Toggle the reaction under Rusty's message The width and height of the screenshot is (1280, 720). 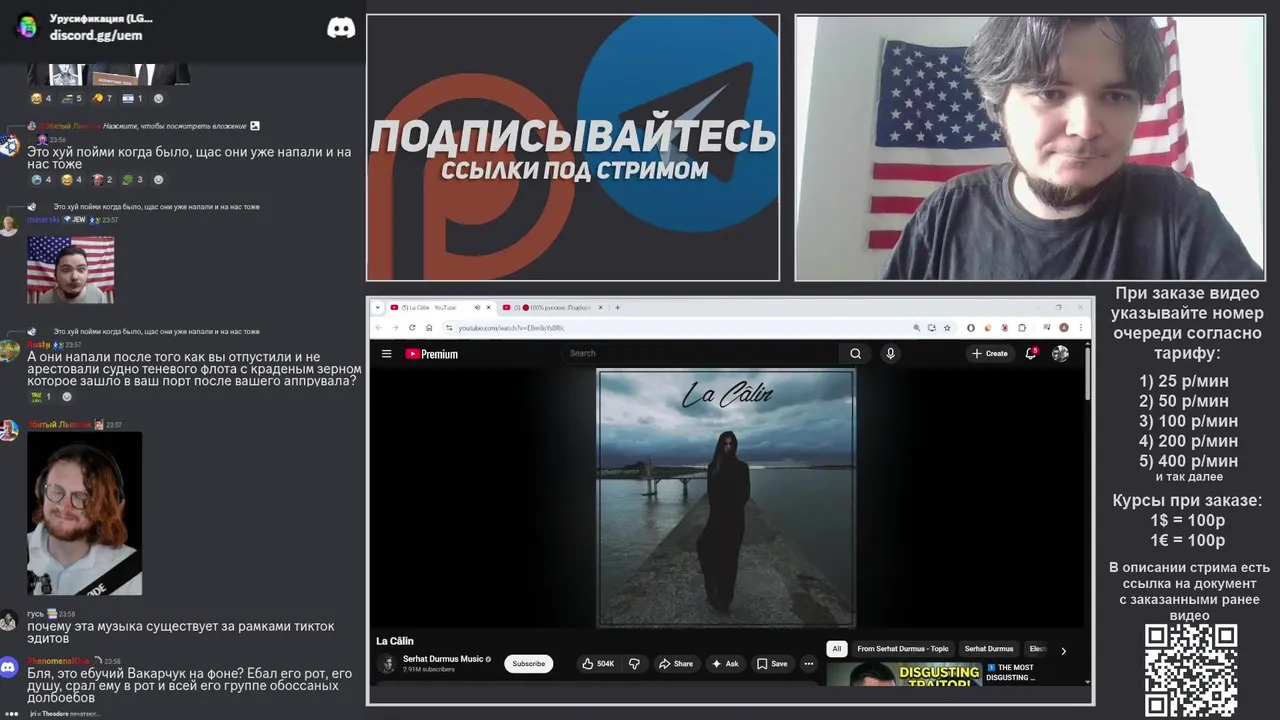coord(40,396)
